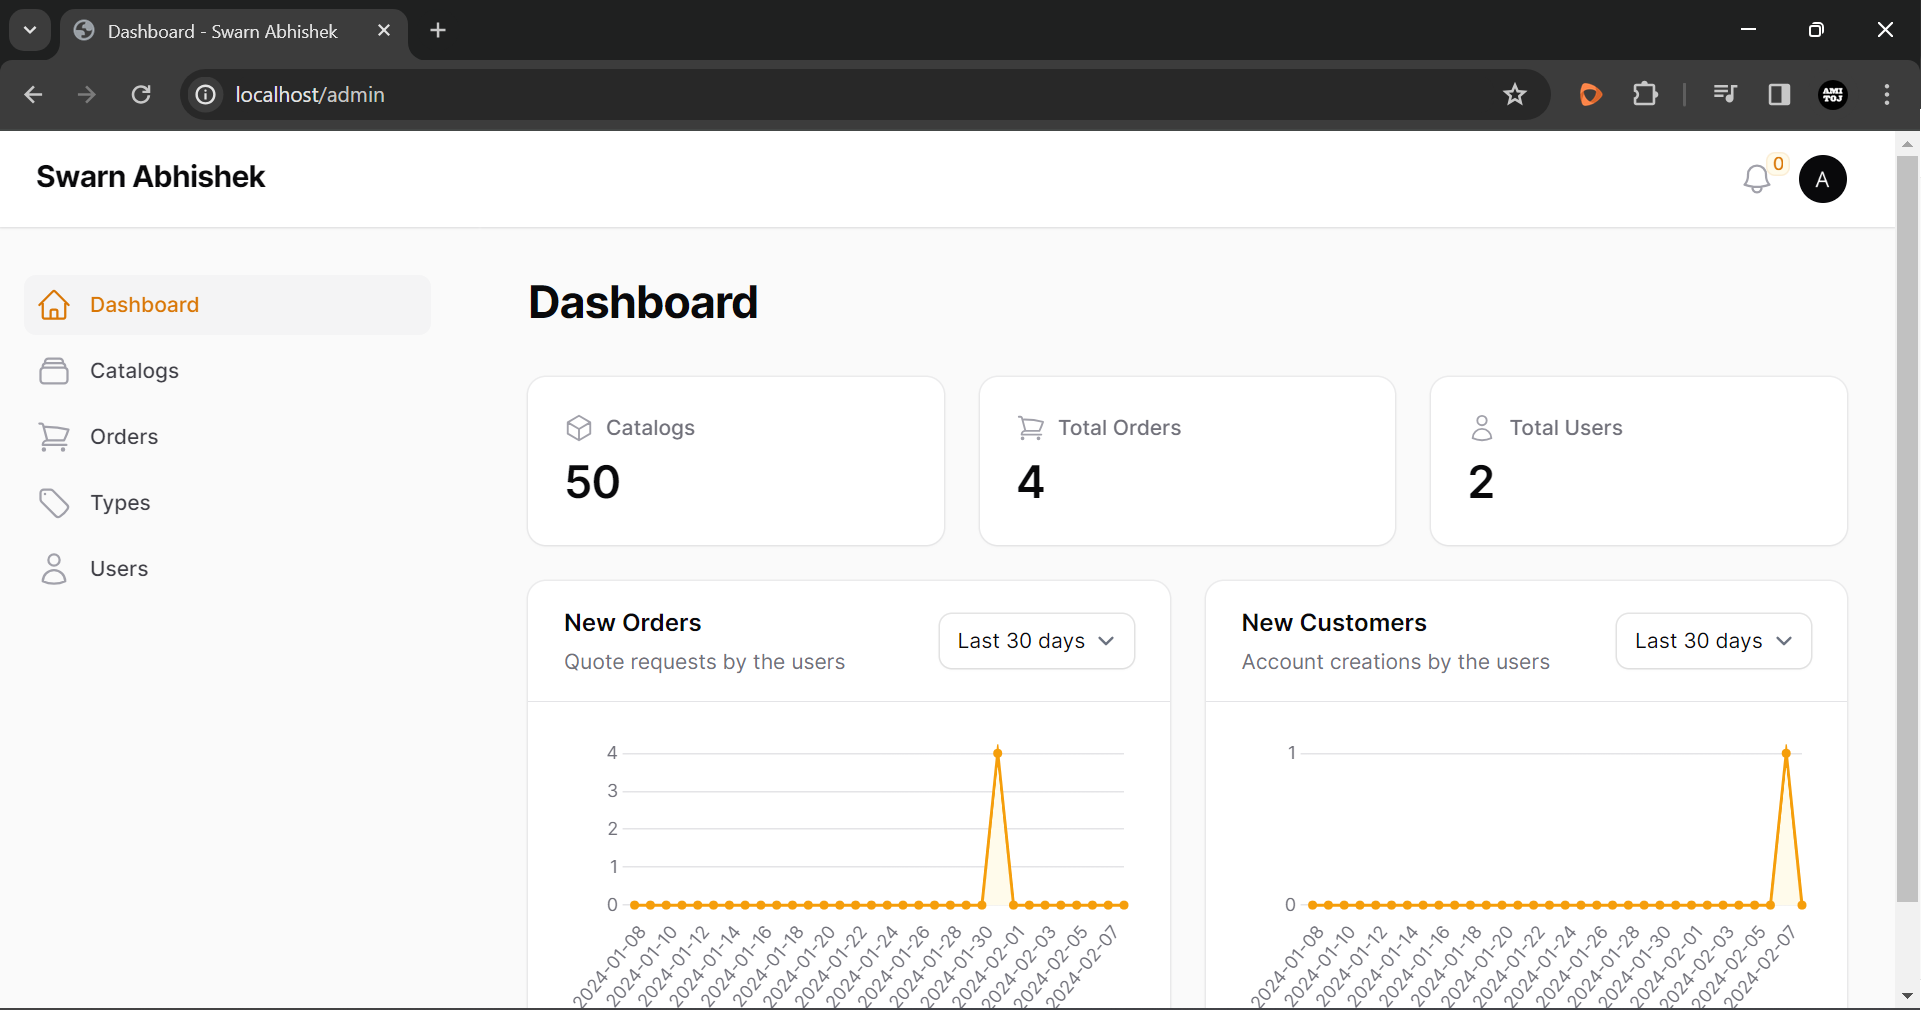Screen dimensions: 1921x1010
Task: Click the Orders cart icon in sidebar
Action: coord(54,437)
